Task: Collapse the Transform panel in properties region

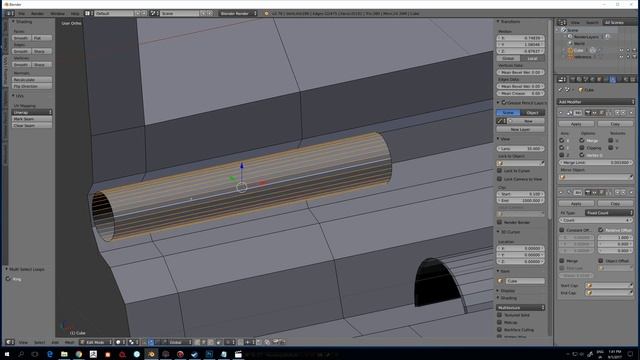Action: [509, 21]
